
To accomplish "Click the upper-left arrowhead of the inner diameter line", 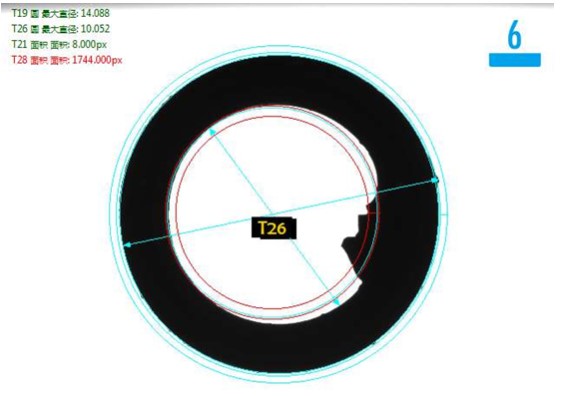I will [212, 131].
